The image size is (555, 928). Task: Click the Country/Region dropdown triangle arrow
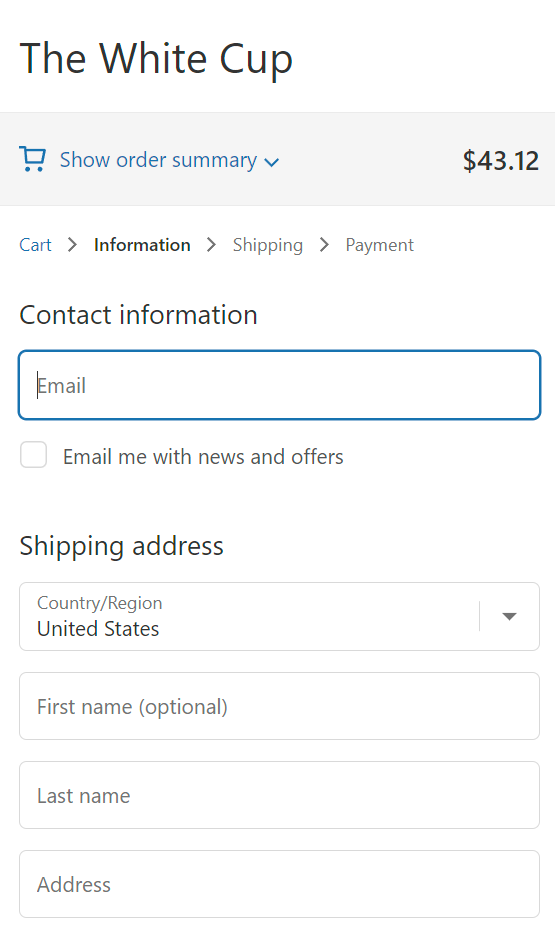[509, 617]
